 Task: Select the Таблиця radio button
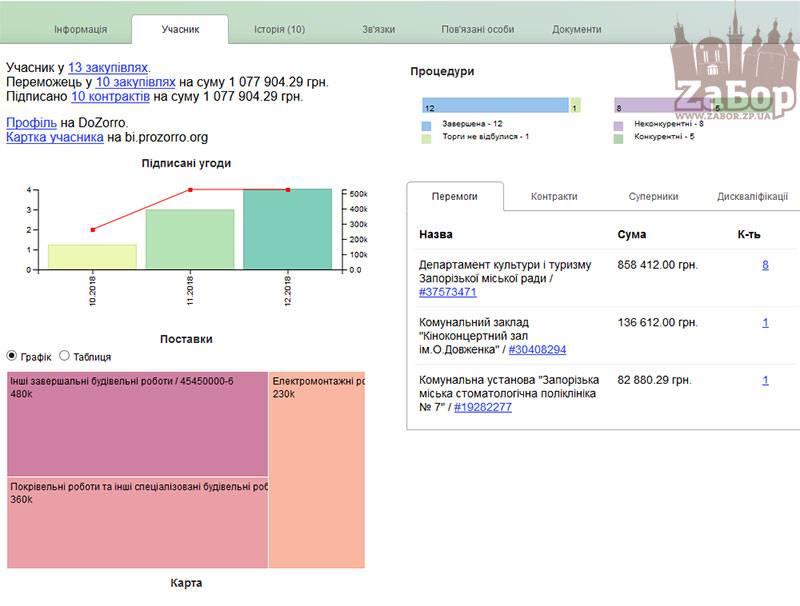65,355
